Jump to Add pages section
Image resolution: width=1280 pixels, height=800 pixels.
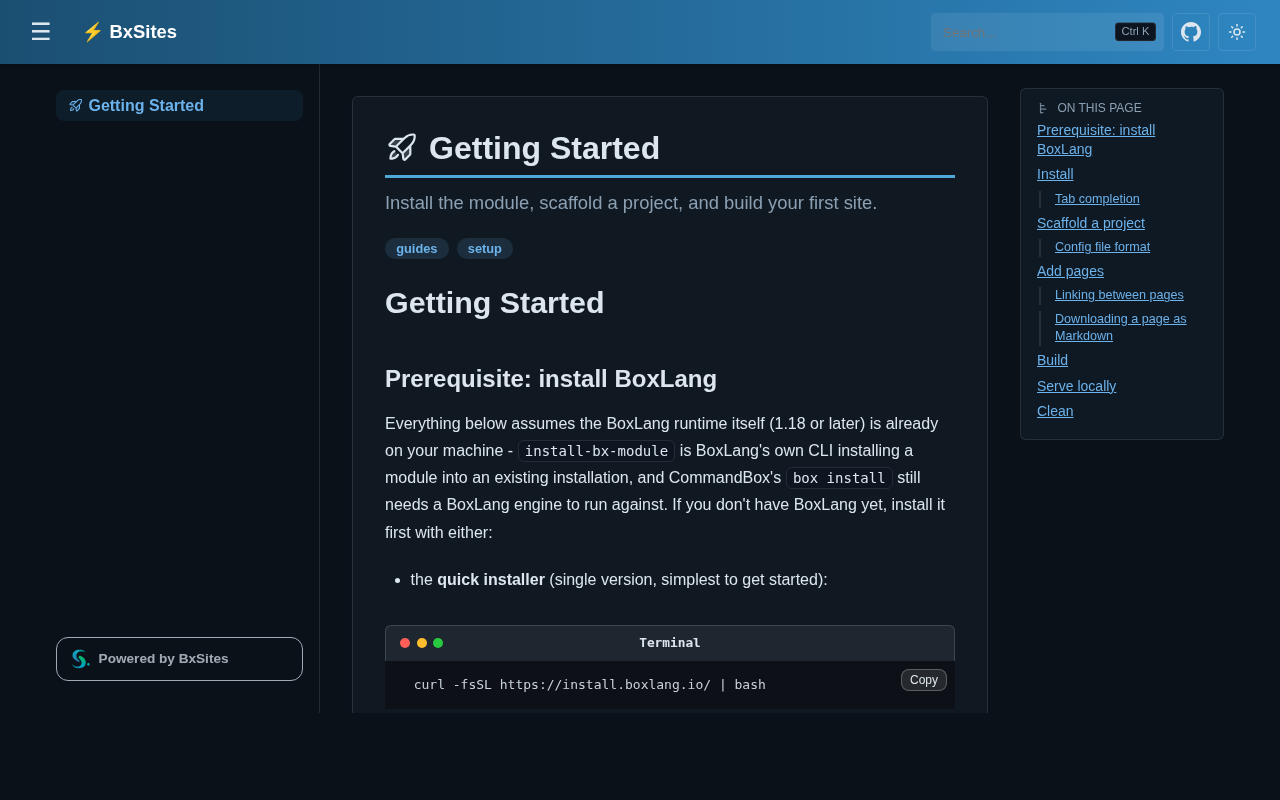pos(1070,271)
